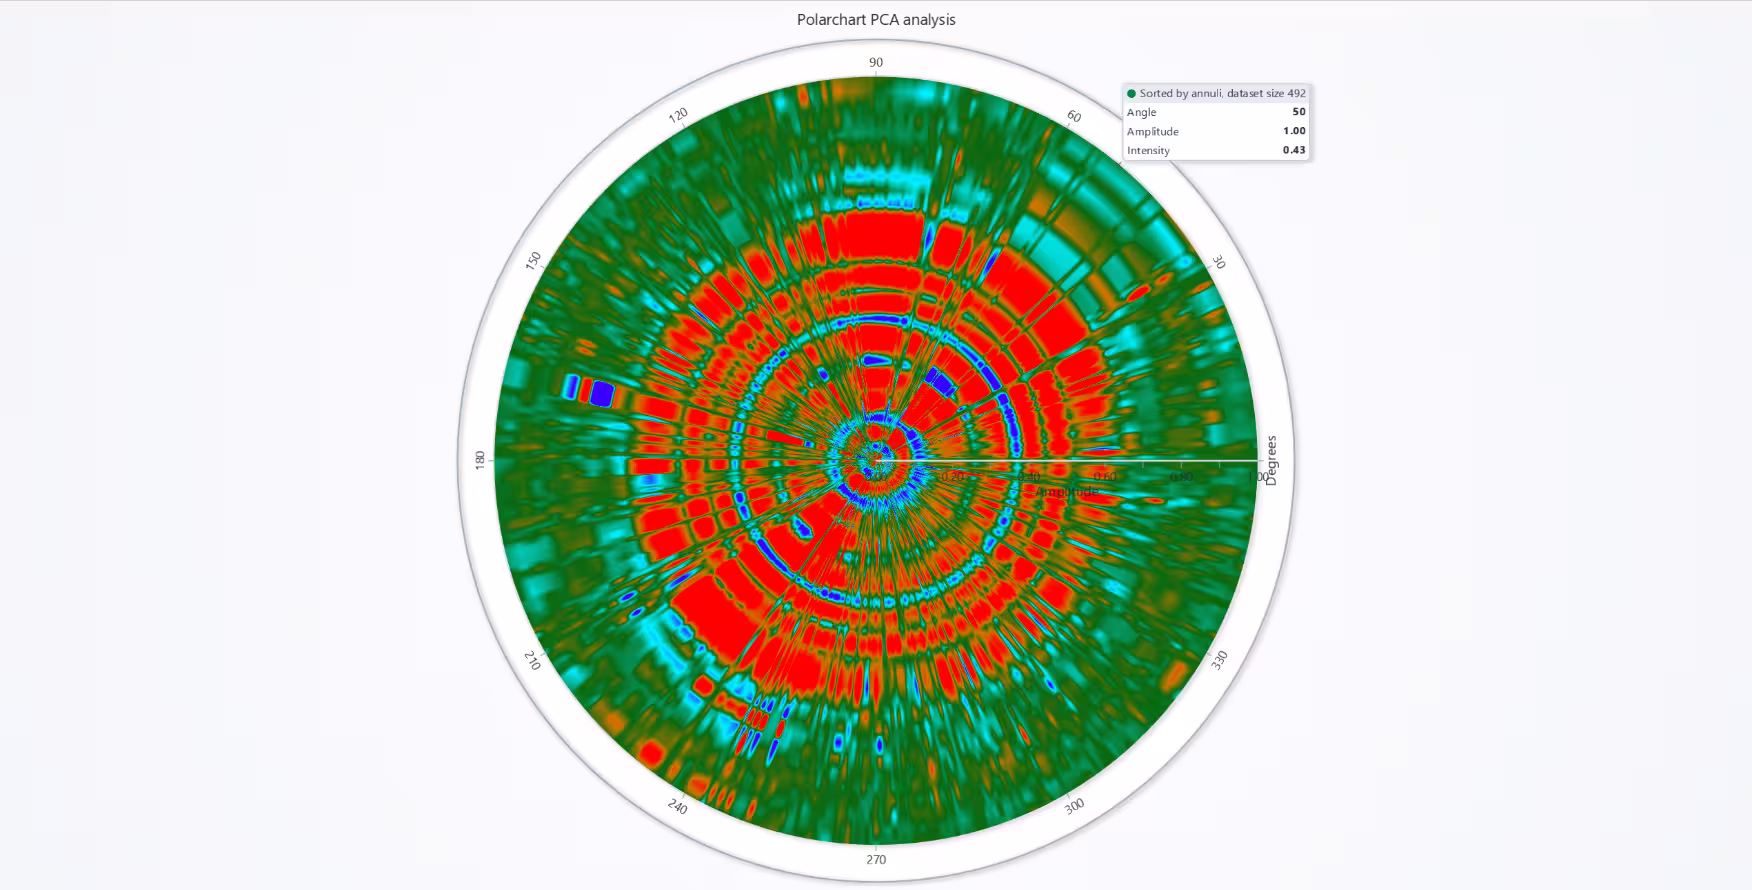Click the 90 degree axis label

[x=876, y=62]
